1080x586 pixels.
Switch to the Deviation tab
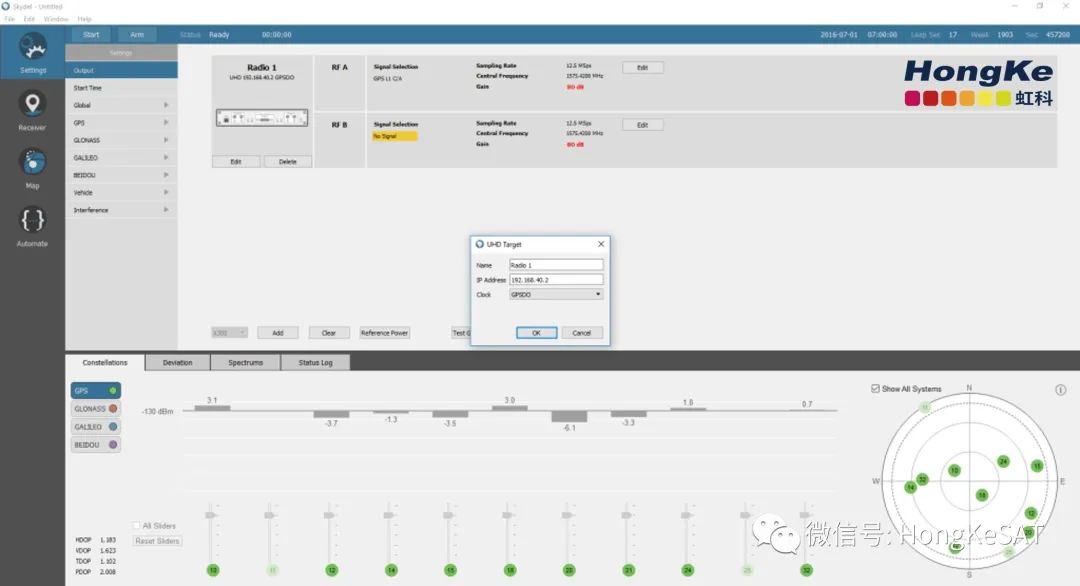point(177,363)
